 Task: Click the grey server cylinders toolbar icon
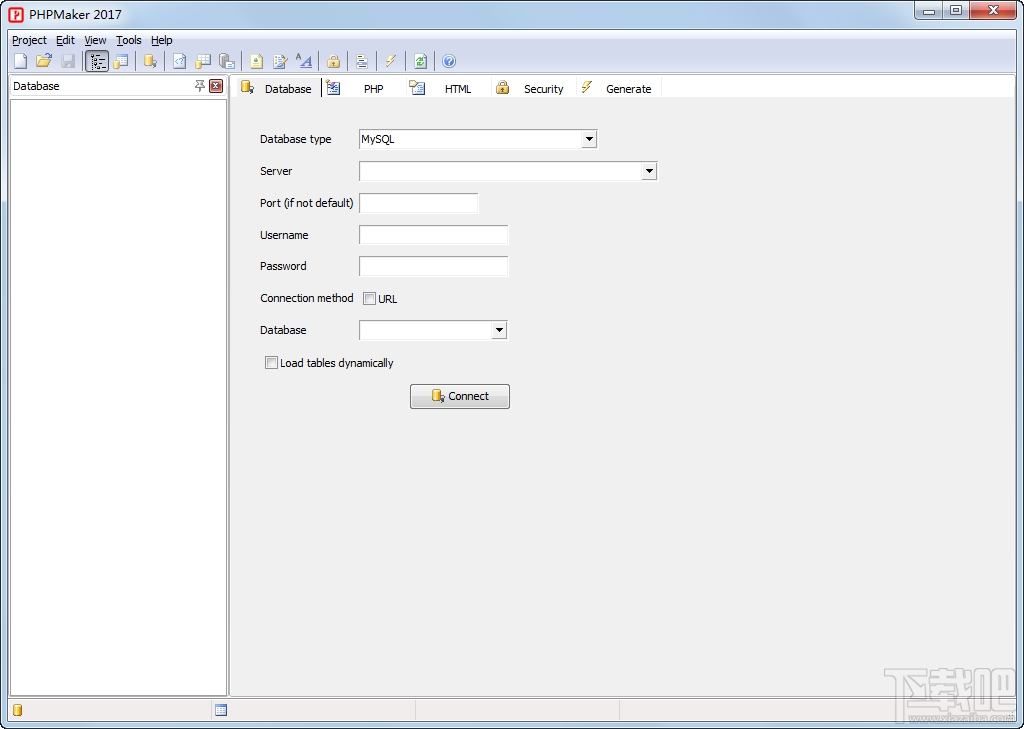coord(227,61)
